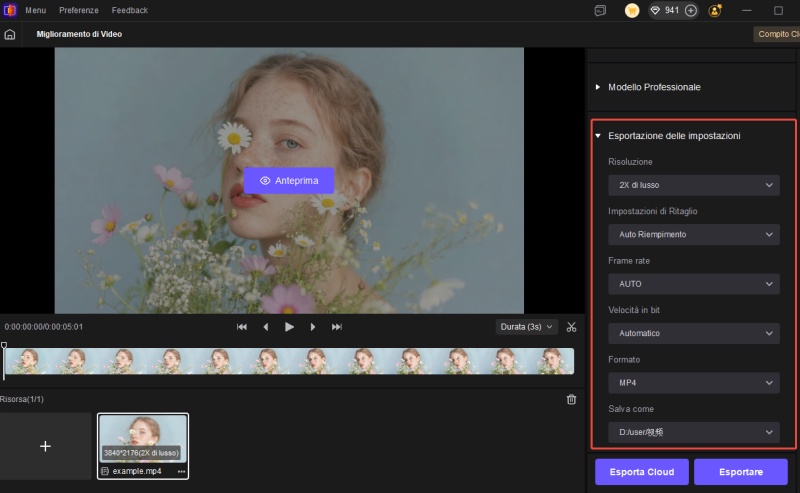Image resolution: width=800 pixels, height=493 pixels.
Task: Skip to the start of the video
Action: (x=242, y=327)
